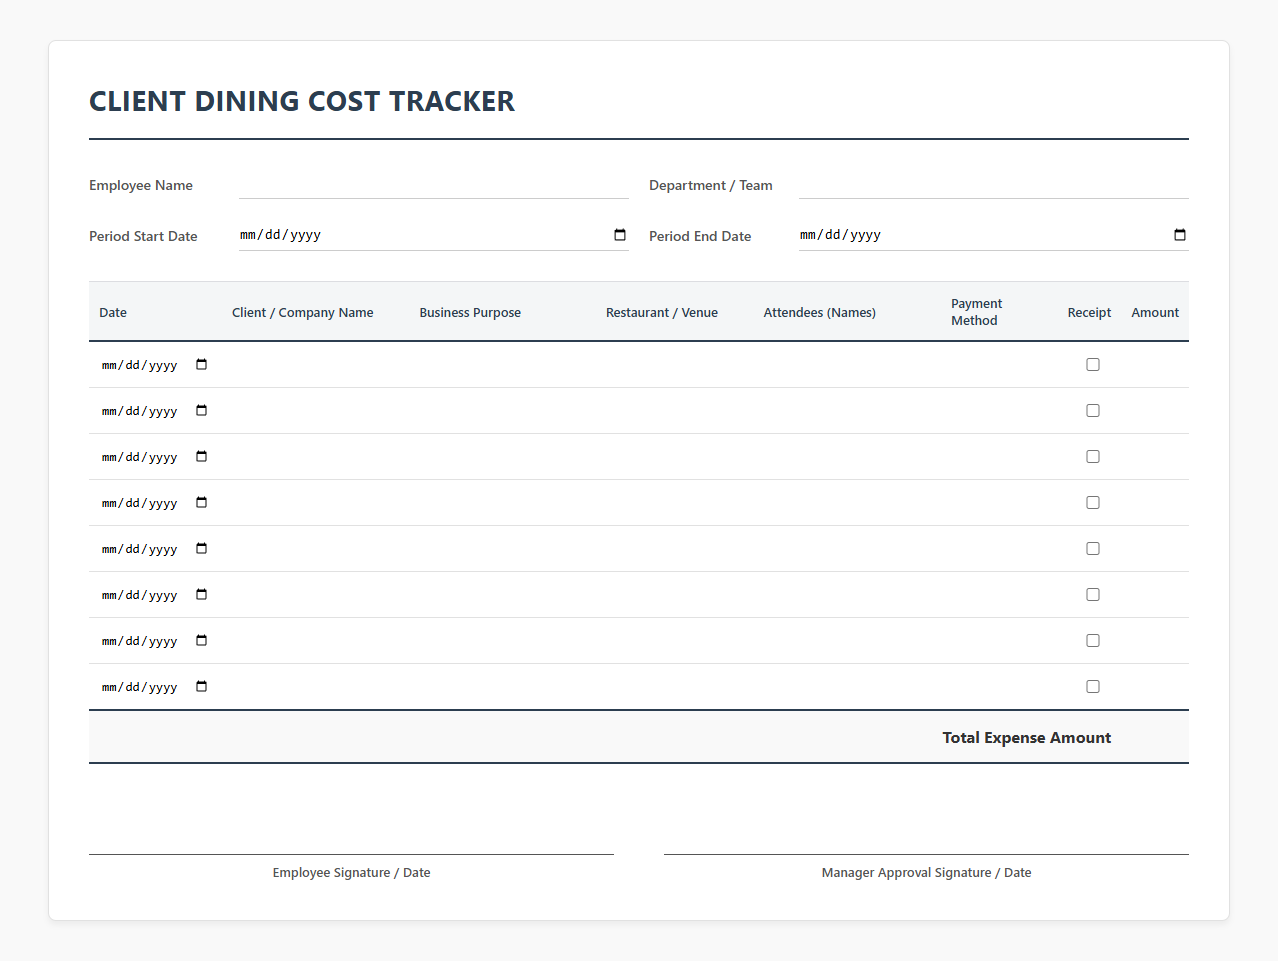1278x961 pixels.
Task: Open the calendar icon in the eighth table row
Action: click(x=202, y=687)
